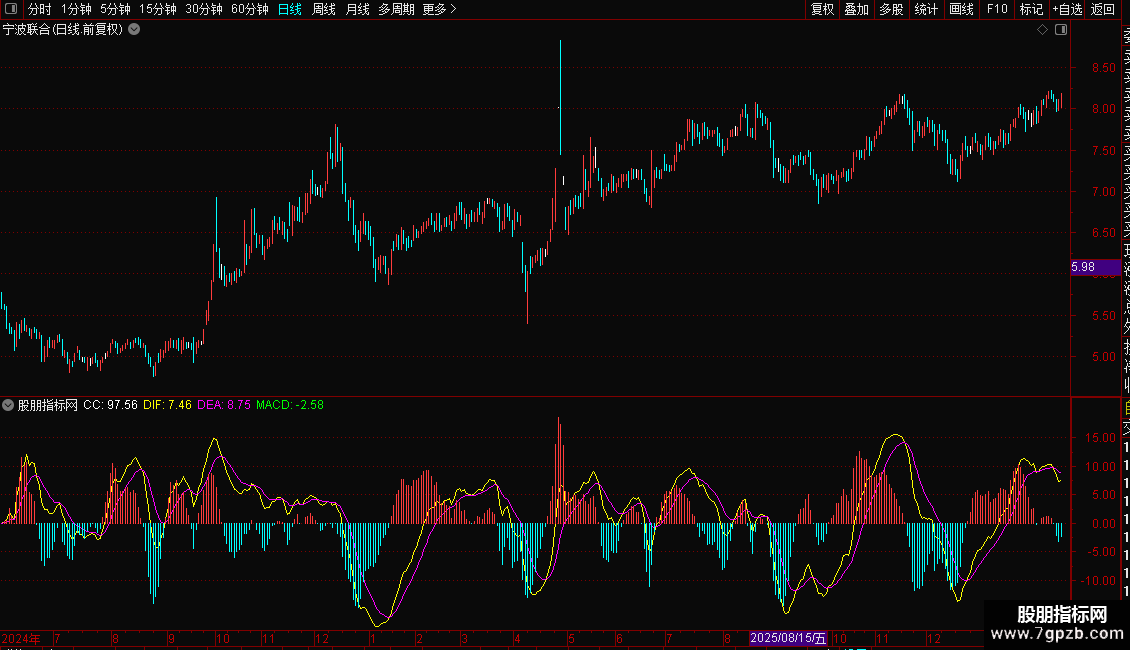
Task: Click the CC: 97.56 value
Action: tap(110, 405)
